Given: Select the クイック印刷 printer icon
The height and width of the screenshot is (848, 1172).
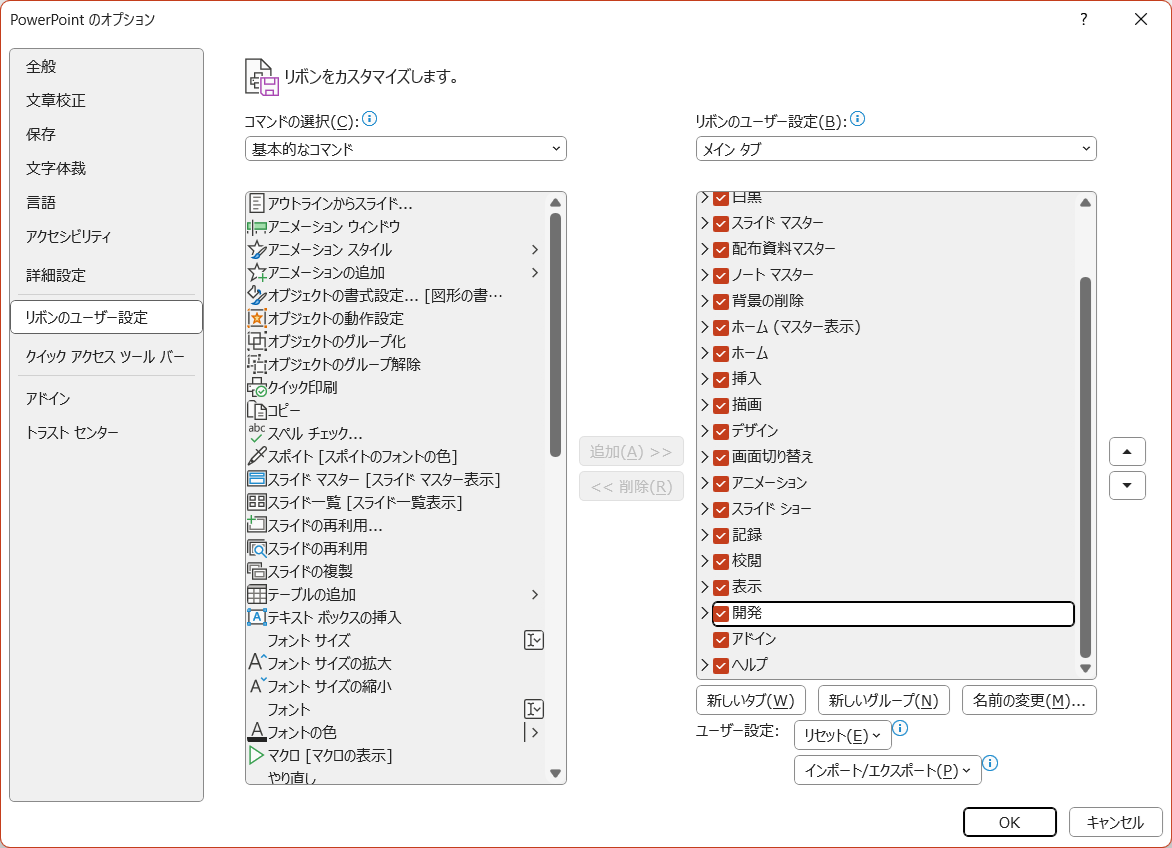Looking at the screenshot, I should (x=256, y=388).
